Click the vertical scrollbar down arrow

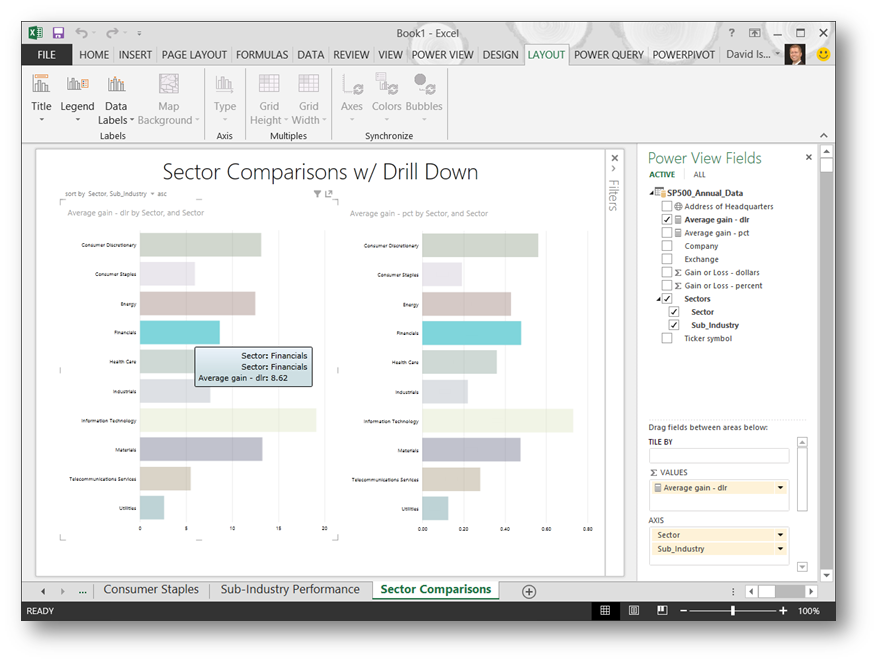(x=826, y=575)
